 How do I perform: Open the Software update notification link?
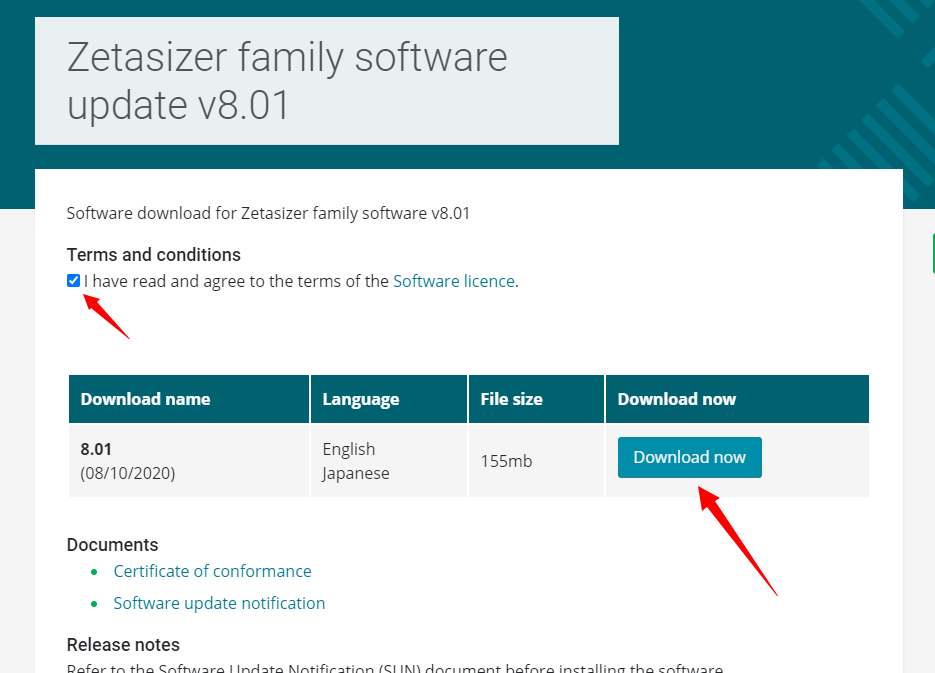pos(219,603)
